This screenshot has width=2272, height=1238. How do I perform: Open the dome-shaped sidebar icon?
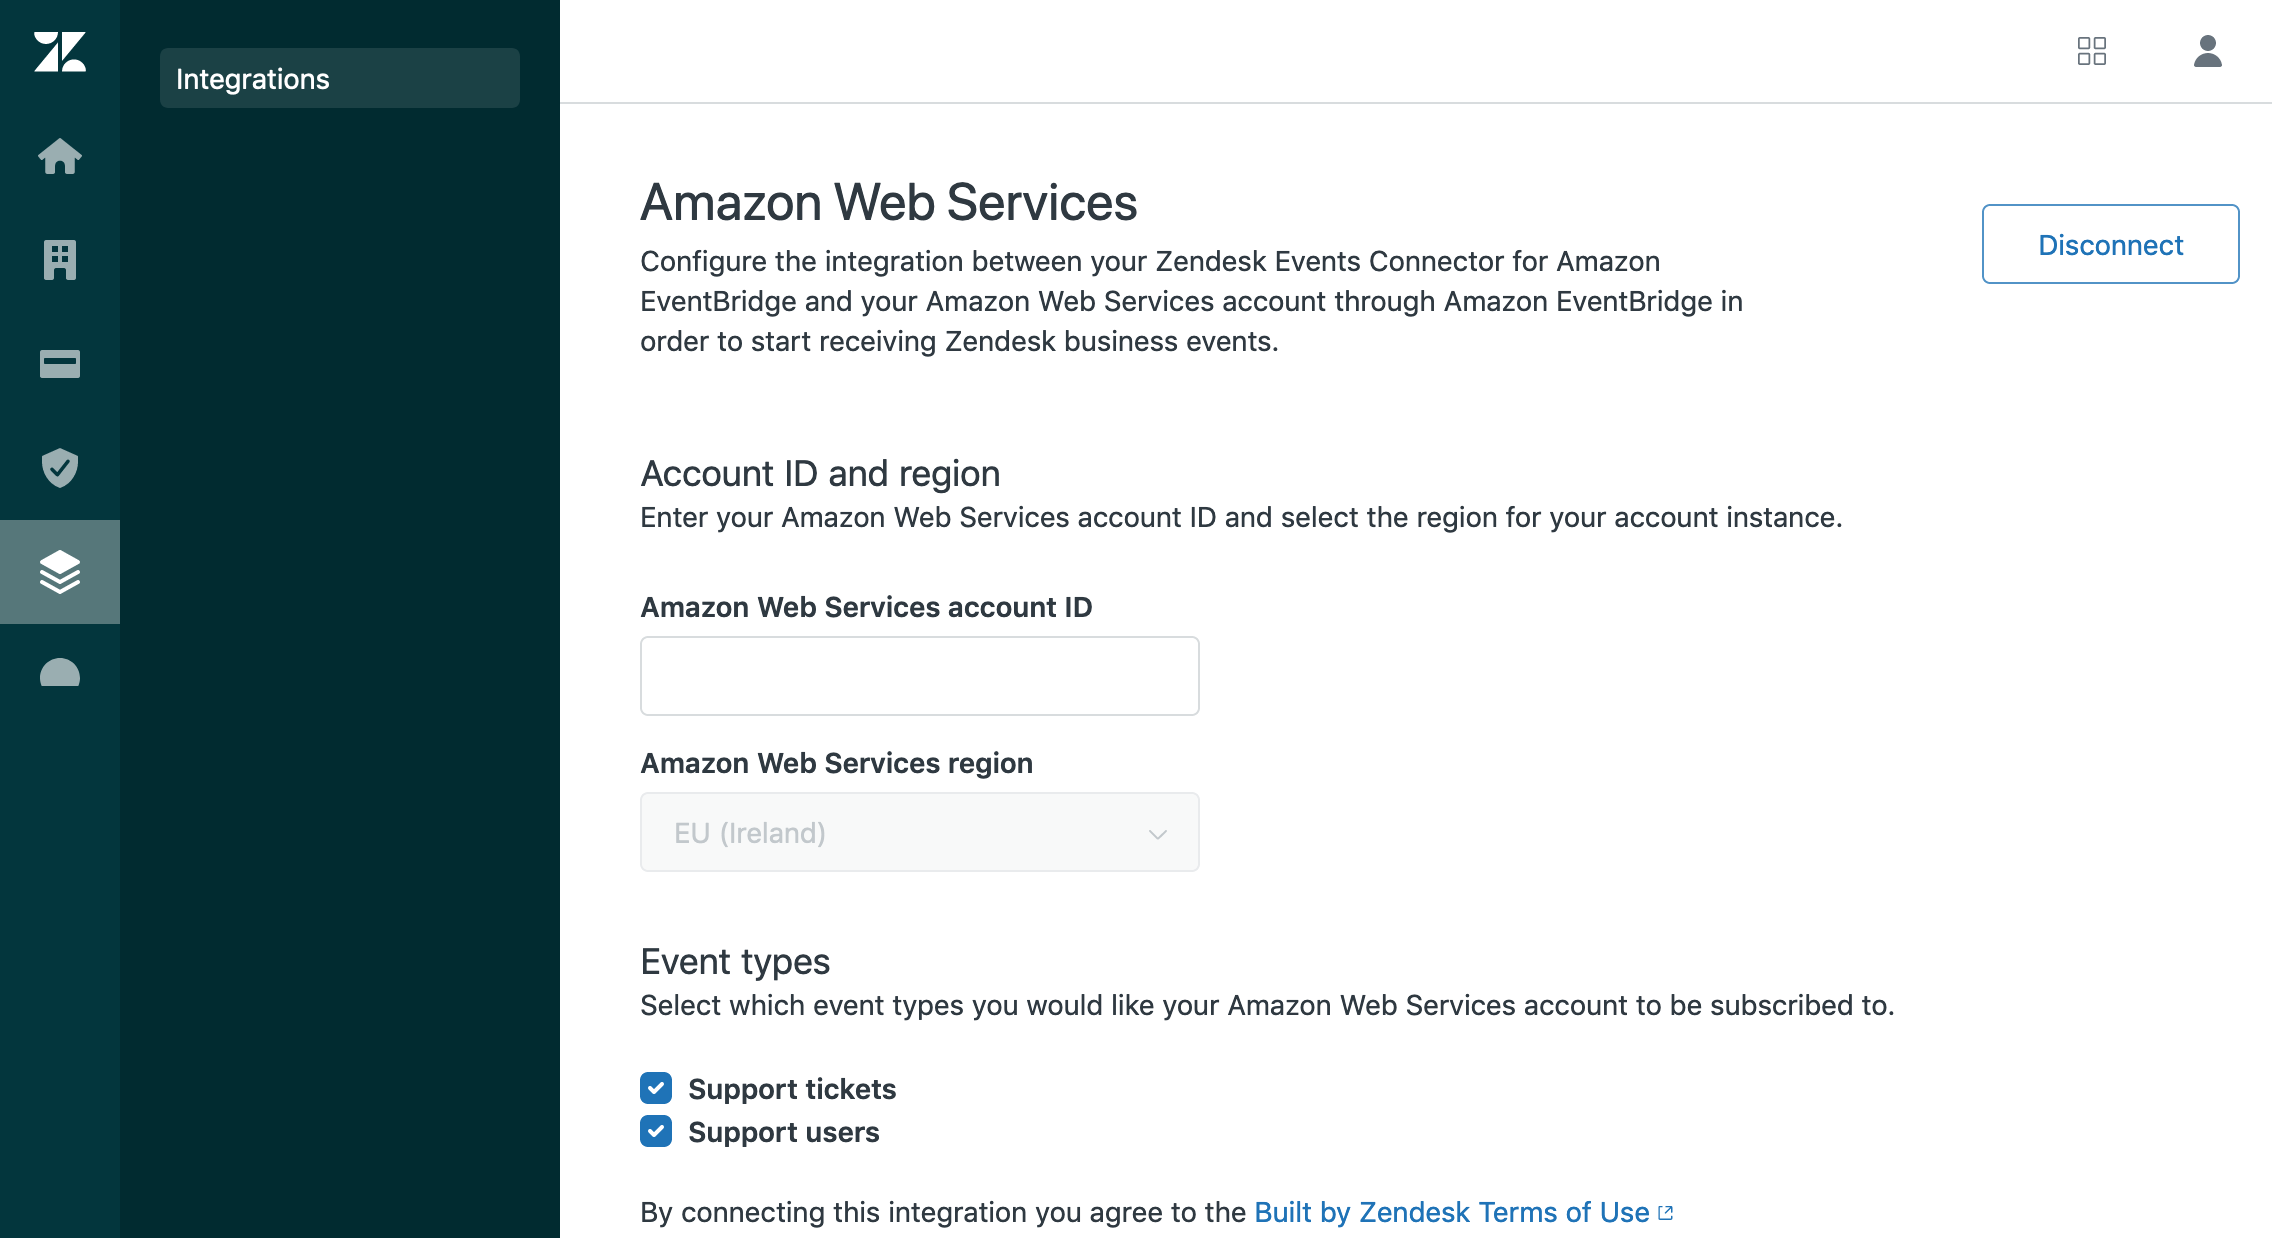[x=60, y=674]
